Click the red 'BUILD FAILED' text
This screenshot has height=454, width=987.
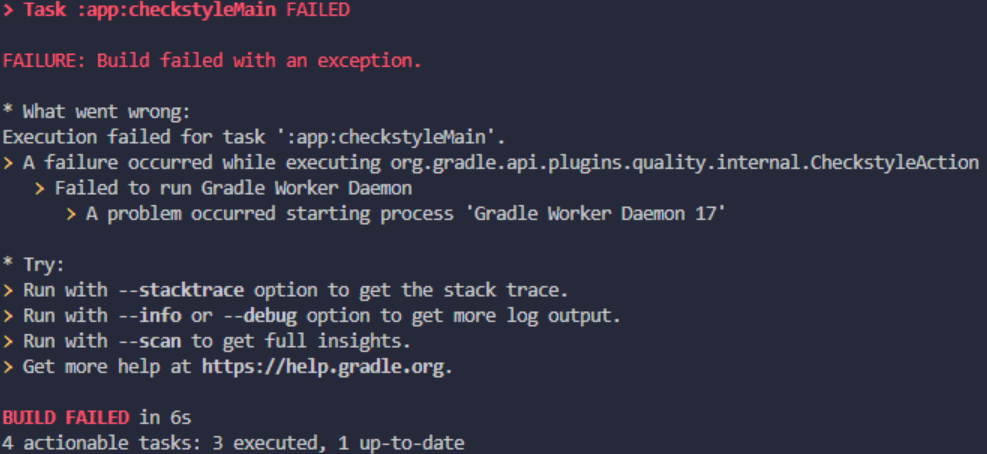[65, 417]
